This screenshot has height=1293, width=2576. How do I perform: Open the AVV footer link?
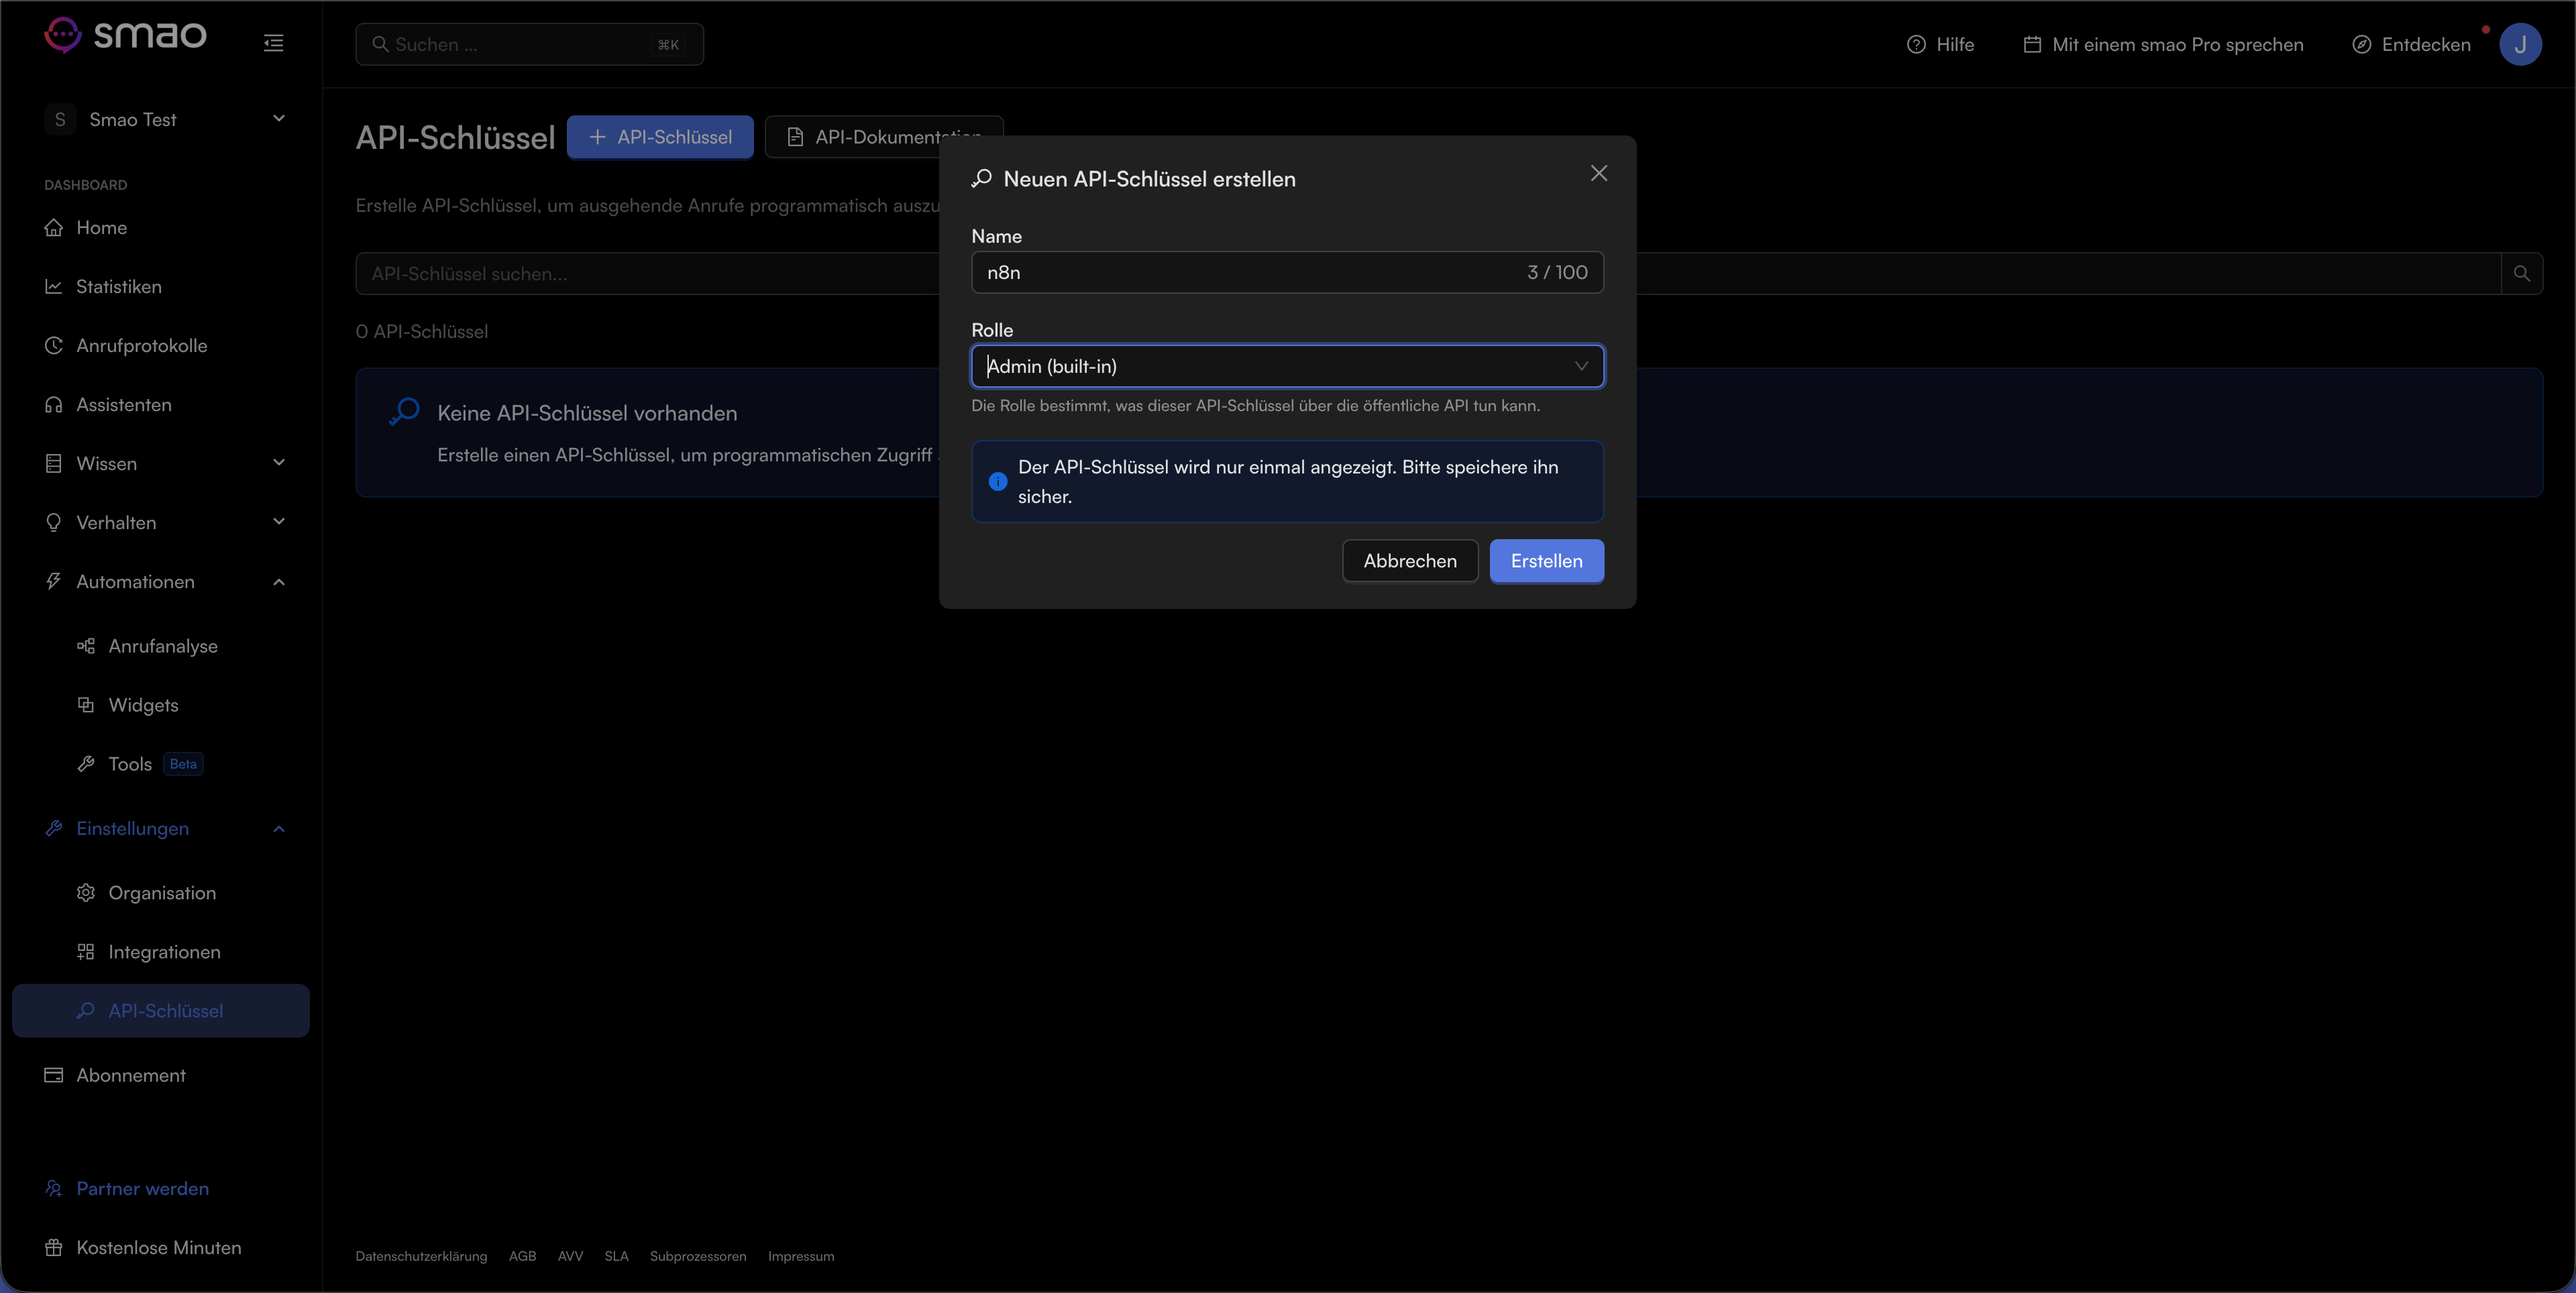(570, 1257)
